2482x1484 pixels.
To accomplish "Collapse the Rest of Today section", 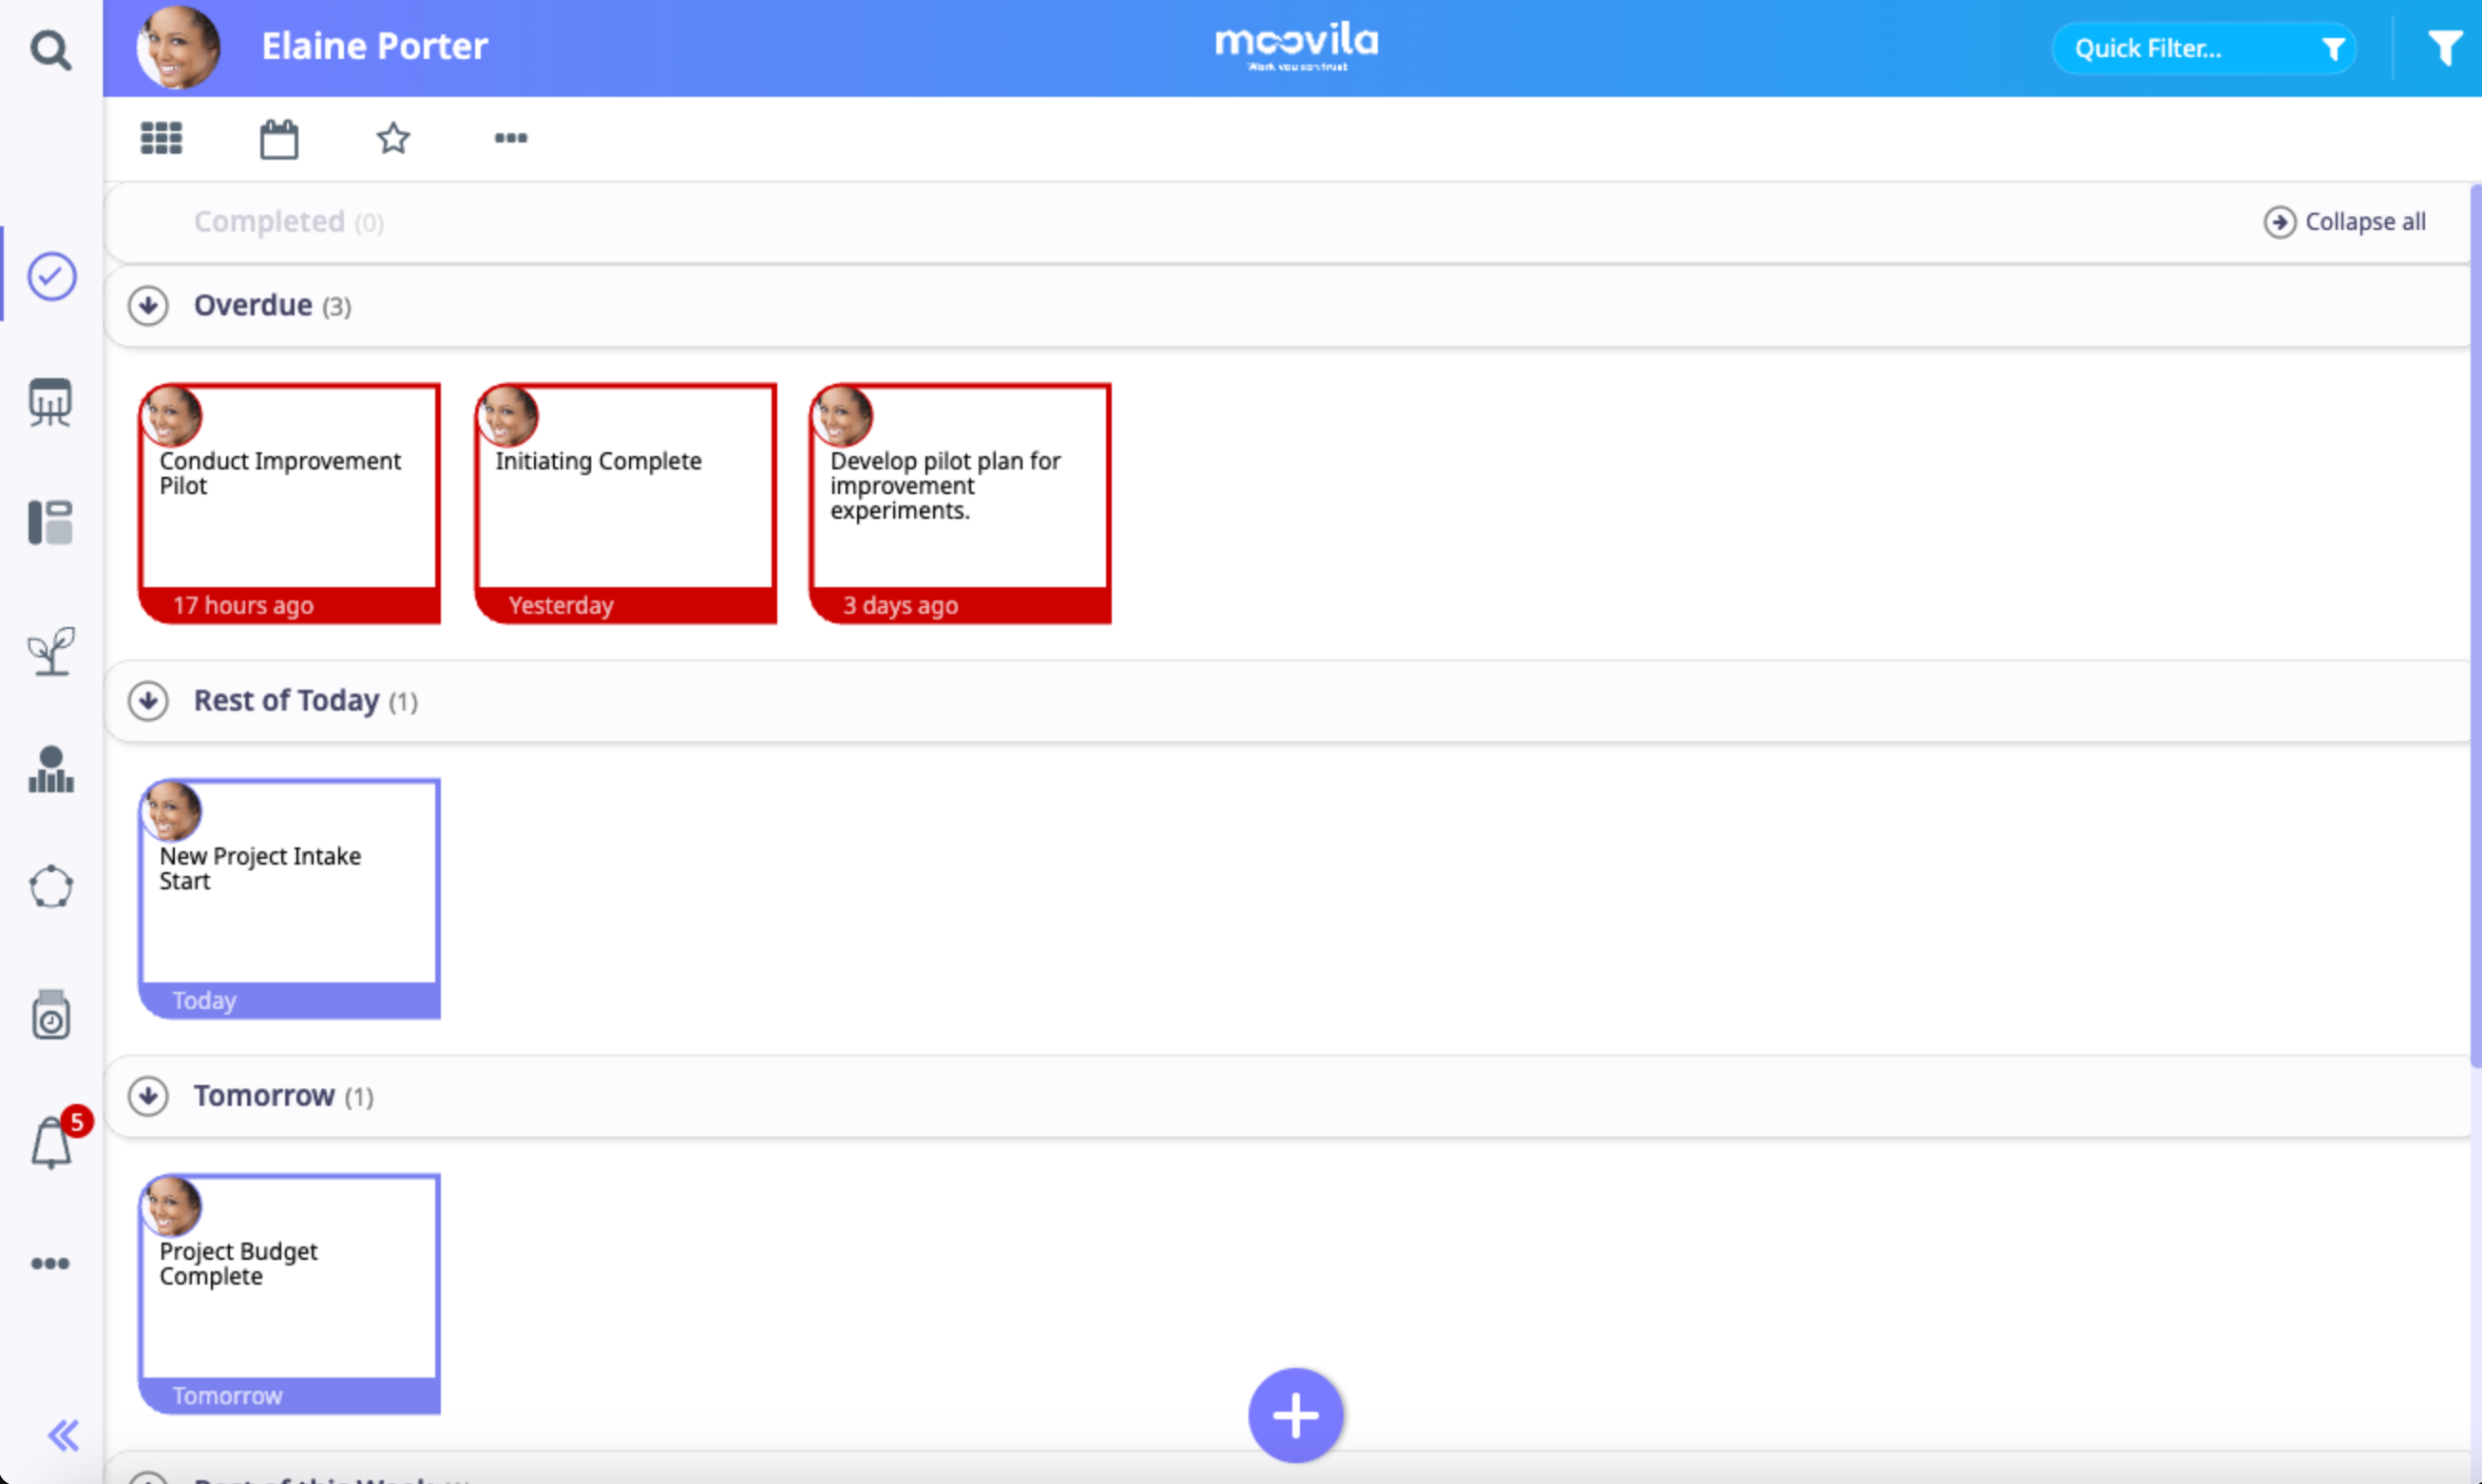I will 148,701.
